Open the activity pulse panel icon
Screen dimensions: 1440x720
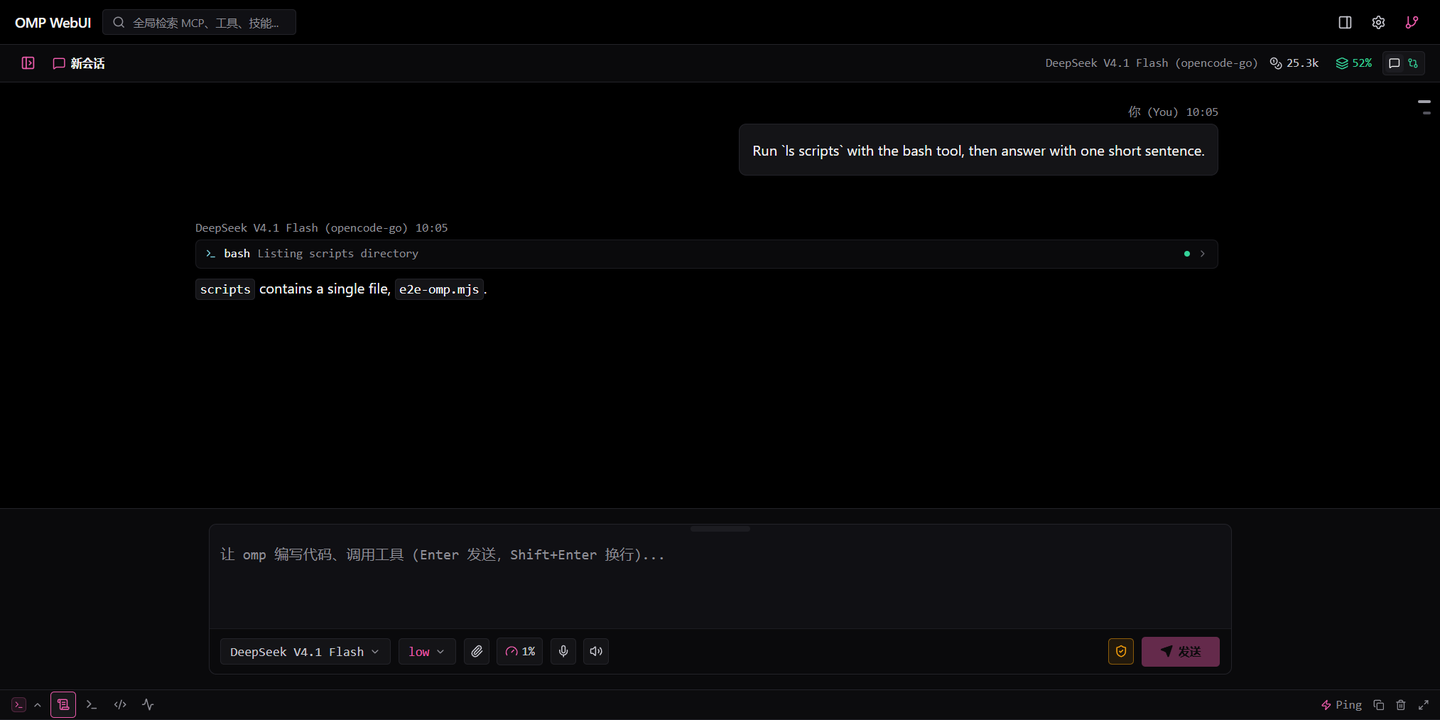point(148,705)
